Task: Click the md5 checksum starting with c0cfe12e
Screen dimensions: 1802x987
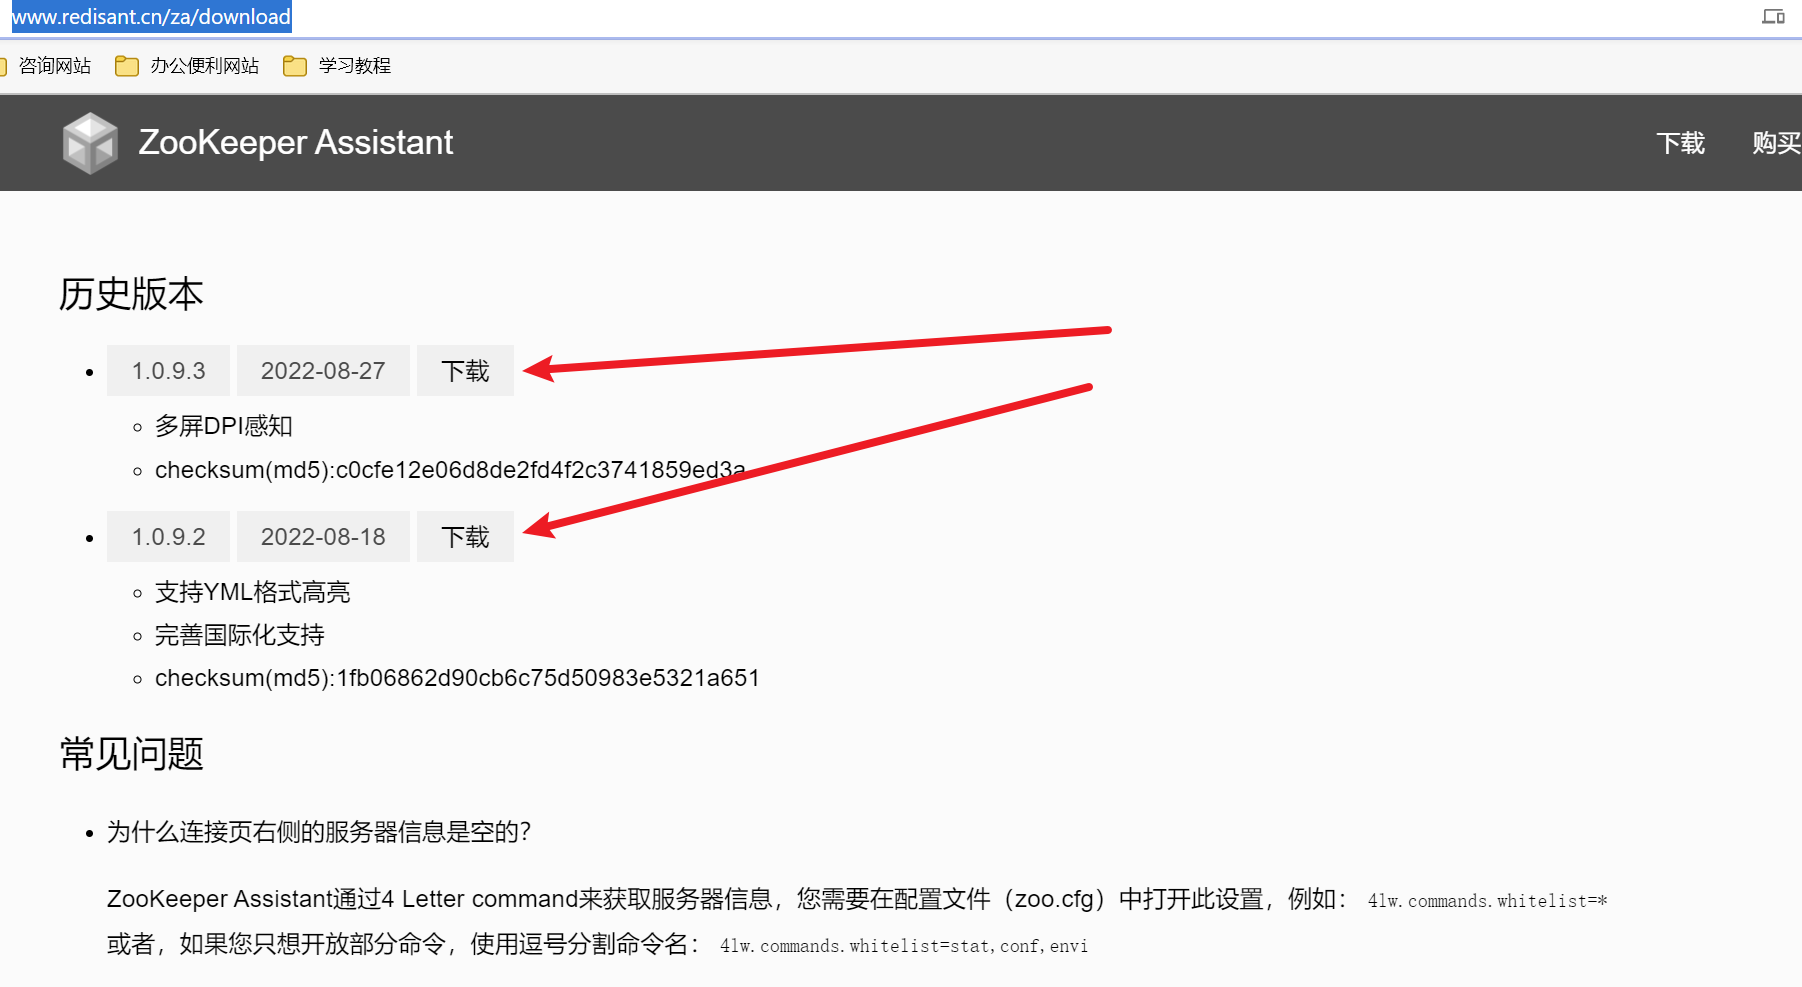Action: point(450,470)
